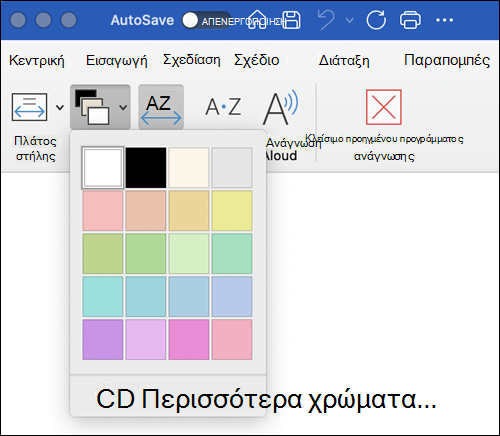Open Περισσότερα χρώματα... for more colors
Screen dimensions: 500x436
click(x=266, y=399)
